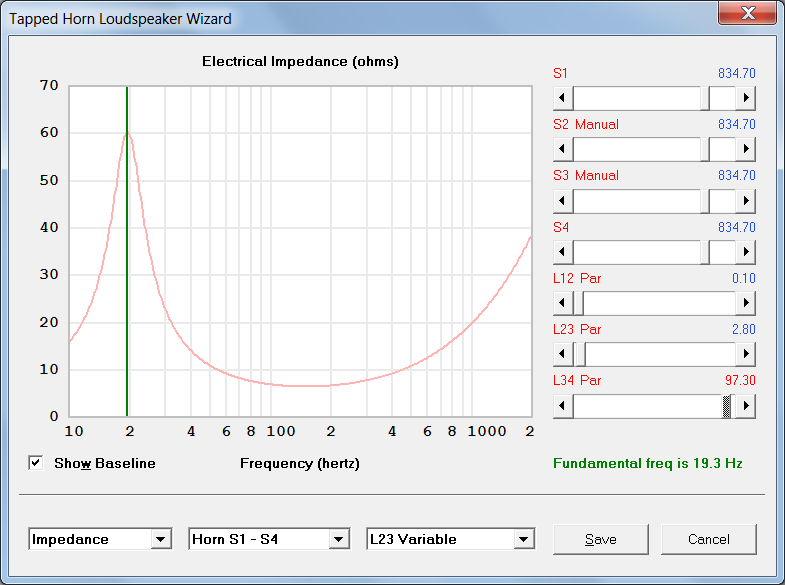
Task: Click the Frequency (hertz) axis label
Action: point(300,463)
